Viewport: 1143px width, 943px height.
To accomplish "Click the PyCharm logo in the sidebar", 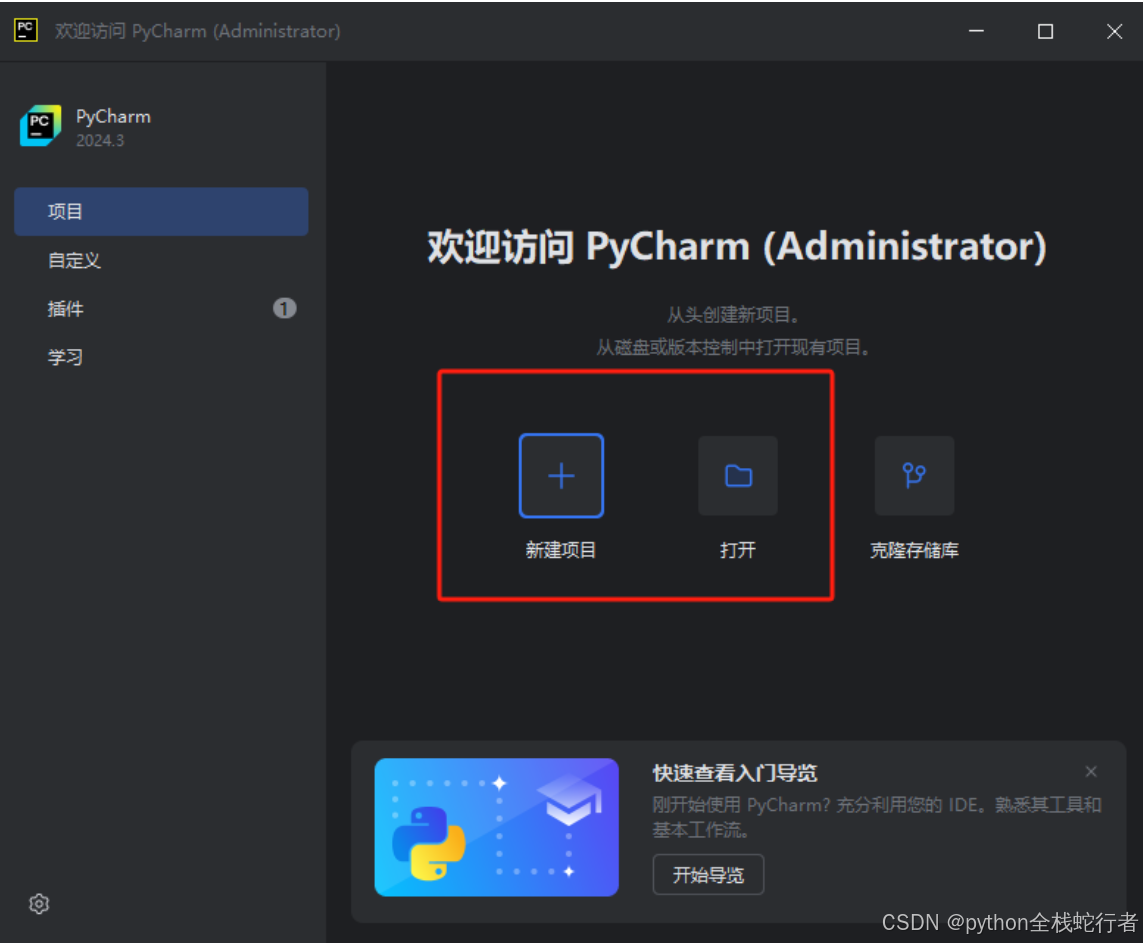I will [x=41, y=125].
